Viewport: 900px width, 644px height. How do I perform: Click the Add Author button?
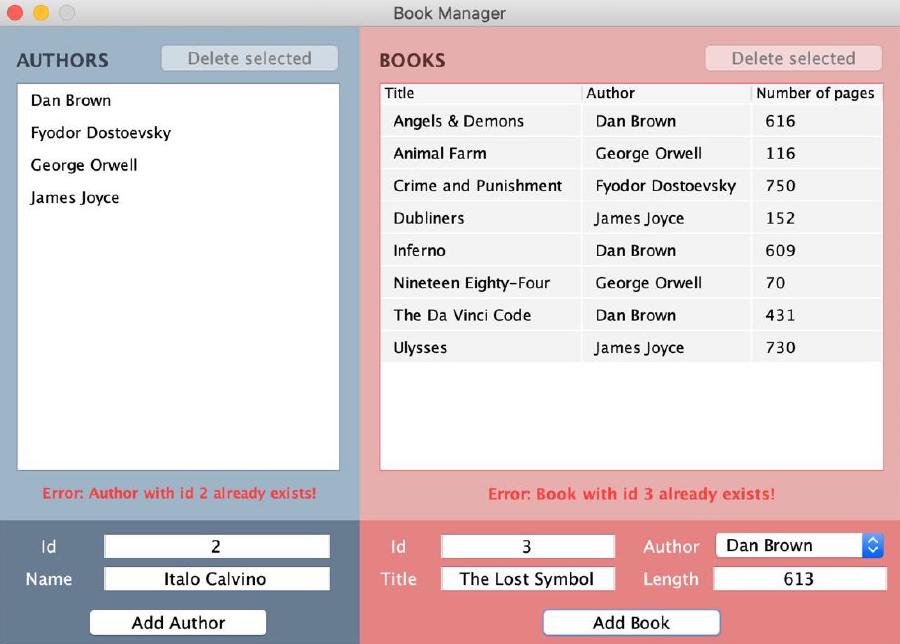click(177, 622)
